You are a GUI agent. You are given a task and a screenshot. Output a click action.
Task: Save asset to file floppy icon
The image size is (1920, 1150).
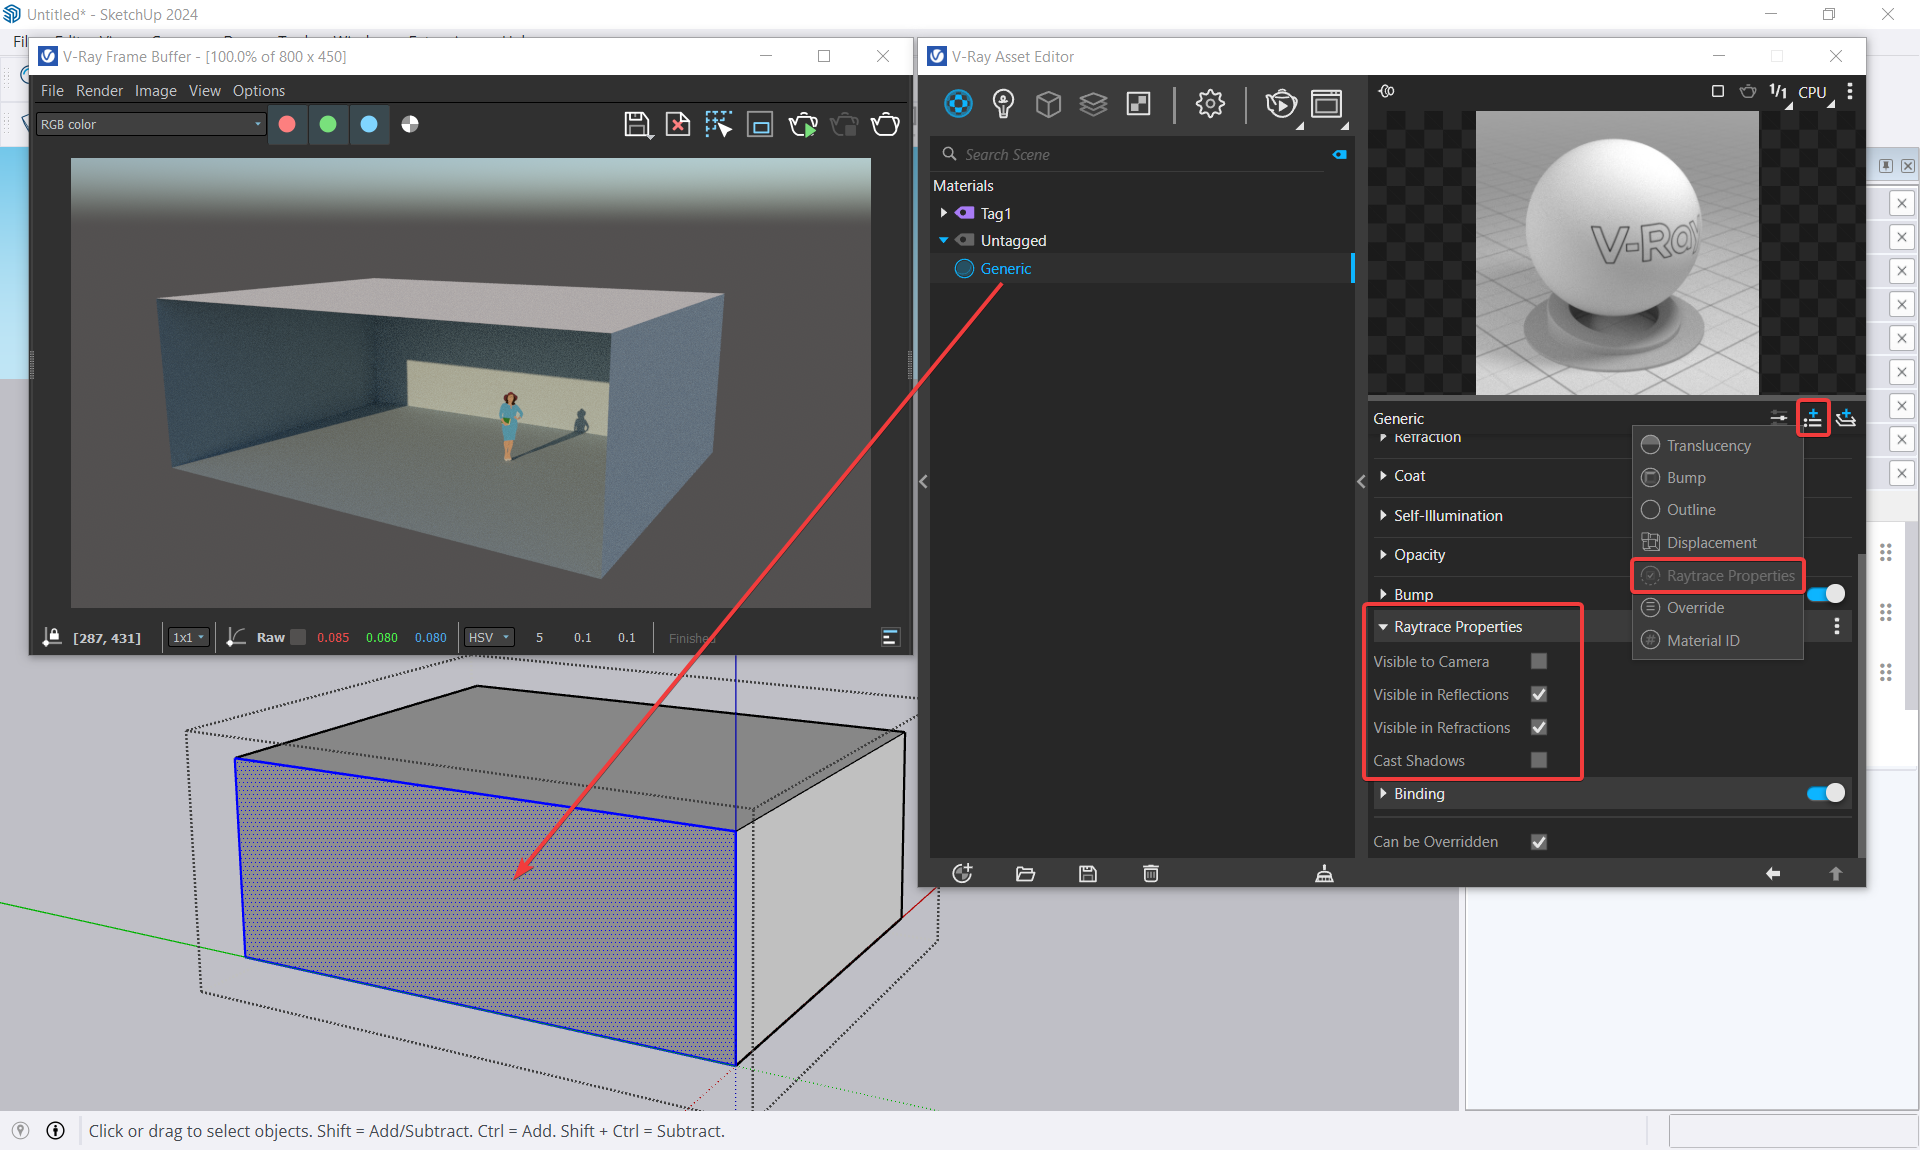click(x=1088, y=873)
